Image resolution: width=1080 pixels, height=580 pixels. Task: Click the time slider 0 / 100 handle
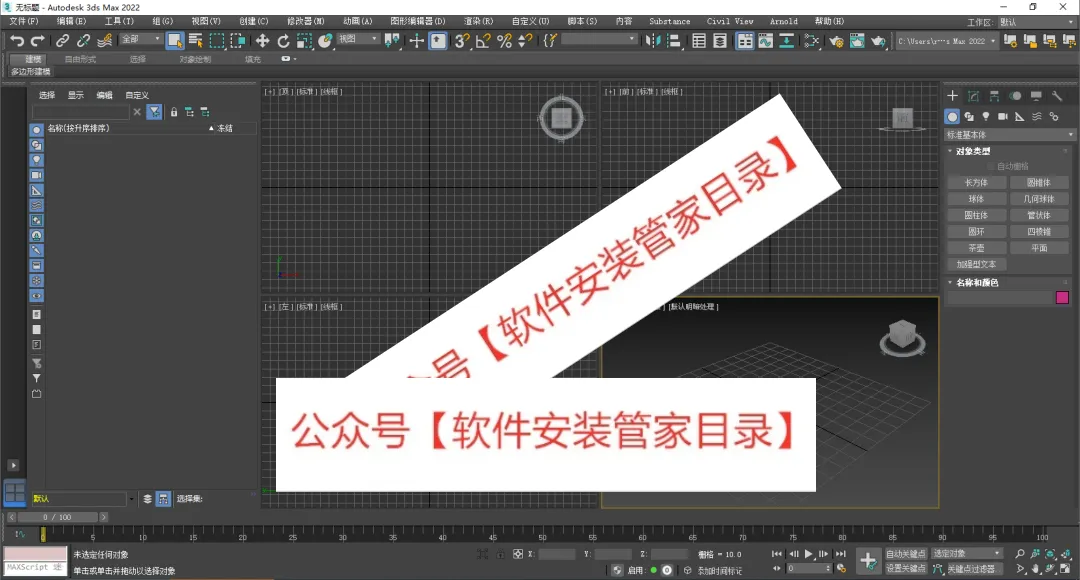(57, 517)
